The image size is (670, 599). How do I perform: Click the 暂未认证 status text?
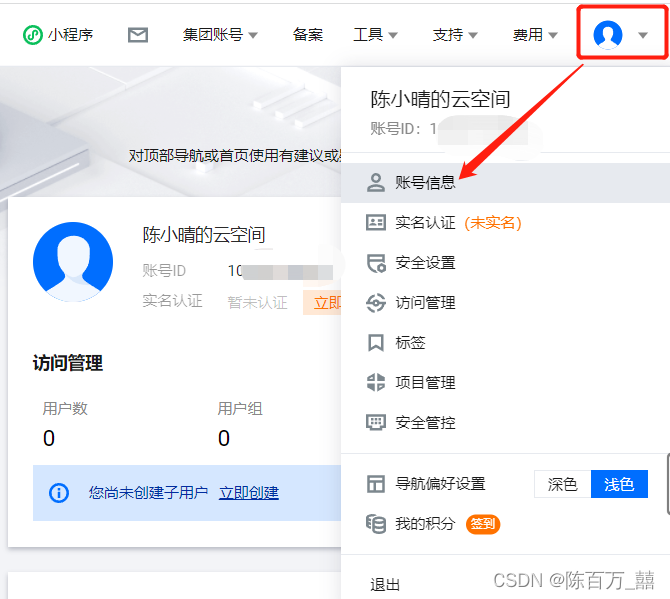[x=258, y=302]
